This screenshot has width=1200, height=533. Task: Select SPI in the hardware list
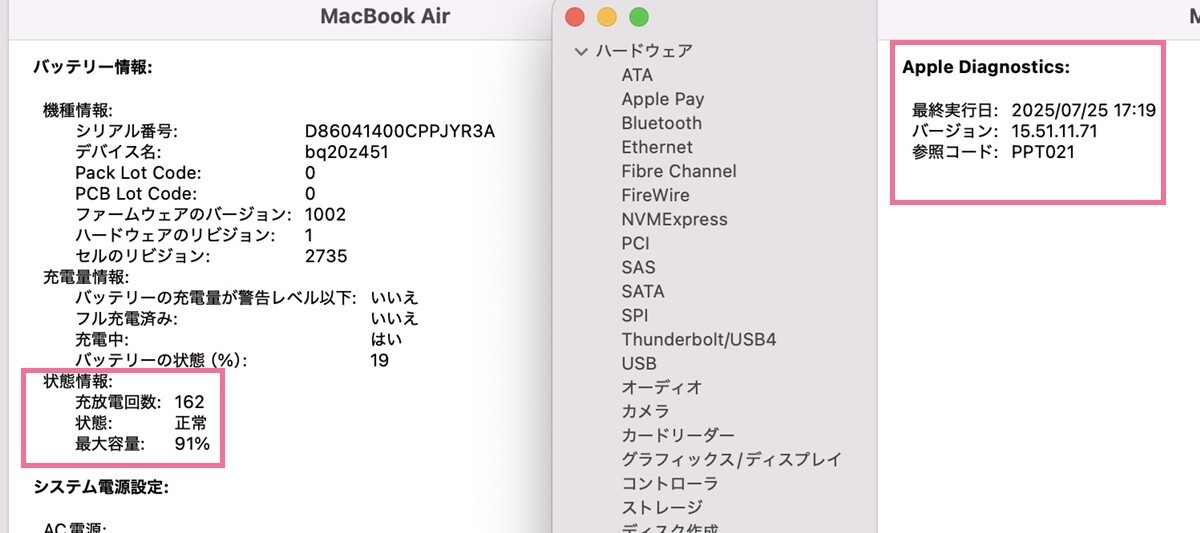click(x=635, y=315)
